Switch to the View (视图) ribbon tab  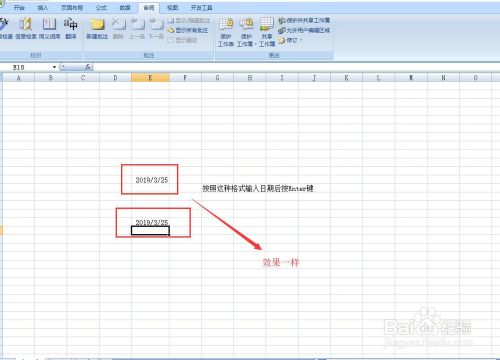click(172, 8)
